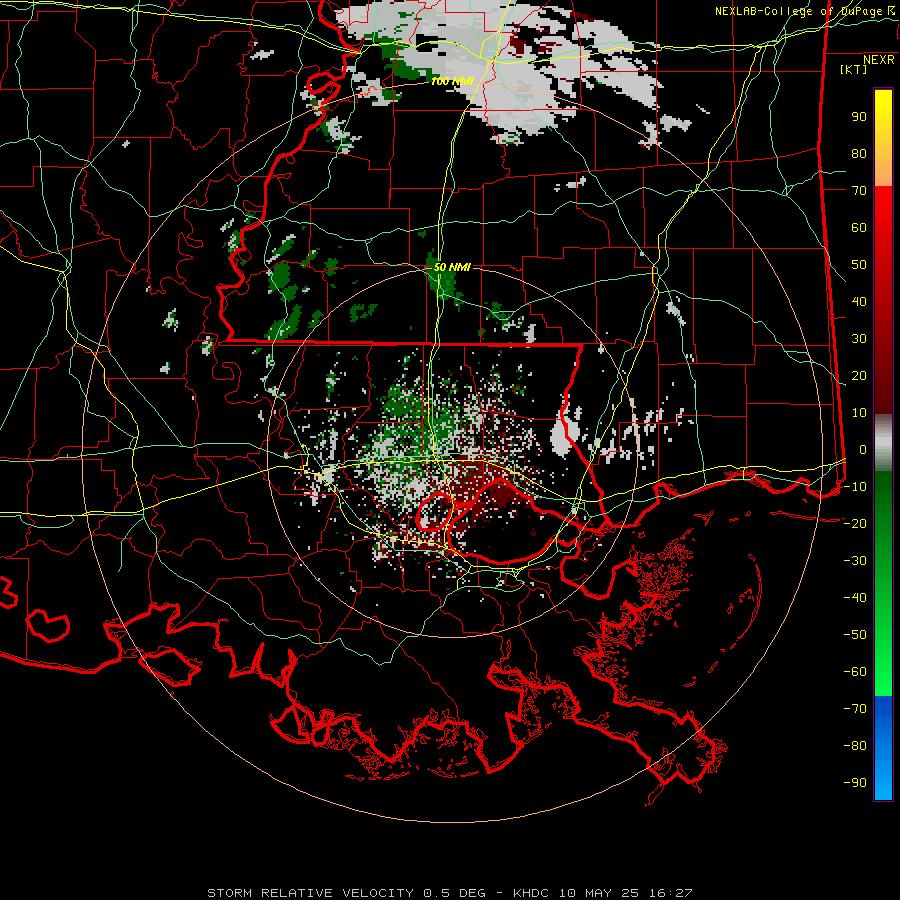Click the Storm Relative Velocity caption
This screenshot has width=900, height=900.
point(449,893)
